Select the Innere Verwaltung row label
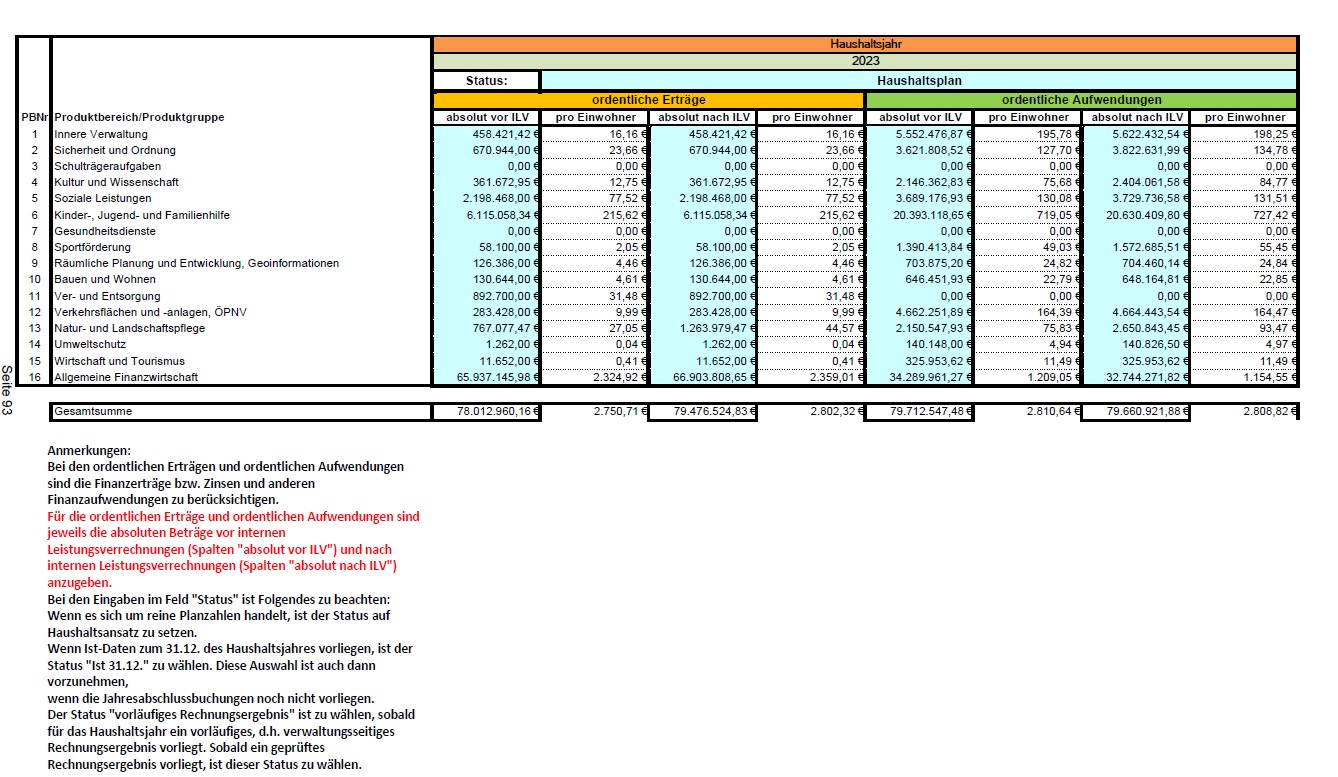Image resolution: width=1338 pixels, height=777 pixels. pyautogui.click(x=101, y=134)
